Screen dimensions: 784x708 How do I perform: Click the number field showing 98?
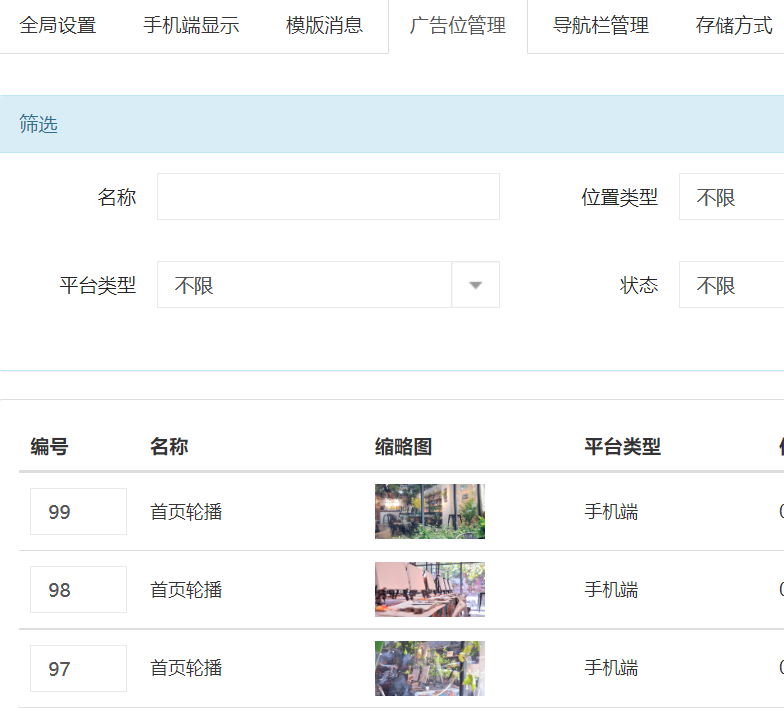[78, 590]
